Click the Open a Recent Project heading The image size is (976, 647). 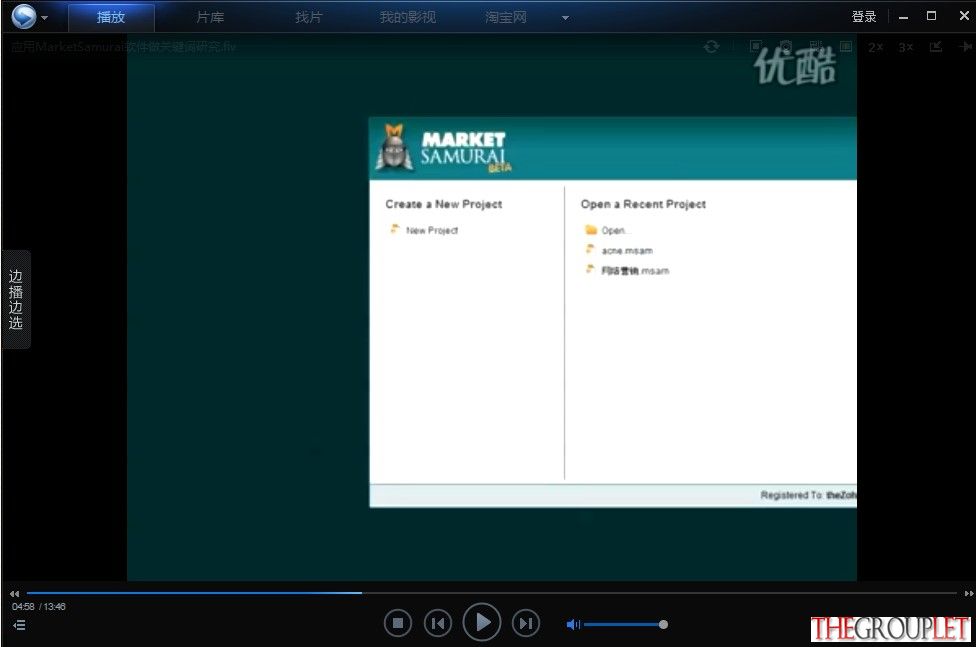(643, 204)
